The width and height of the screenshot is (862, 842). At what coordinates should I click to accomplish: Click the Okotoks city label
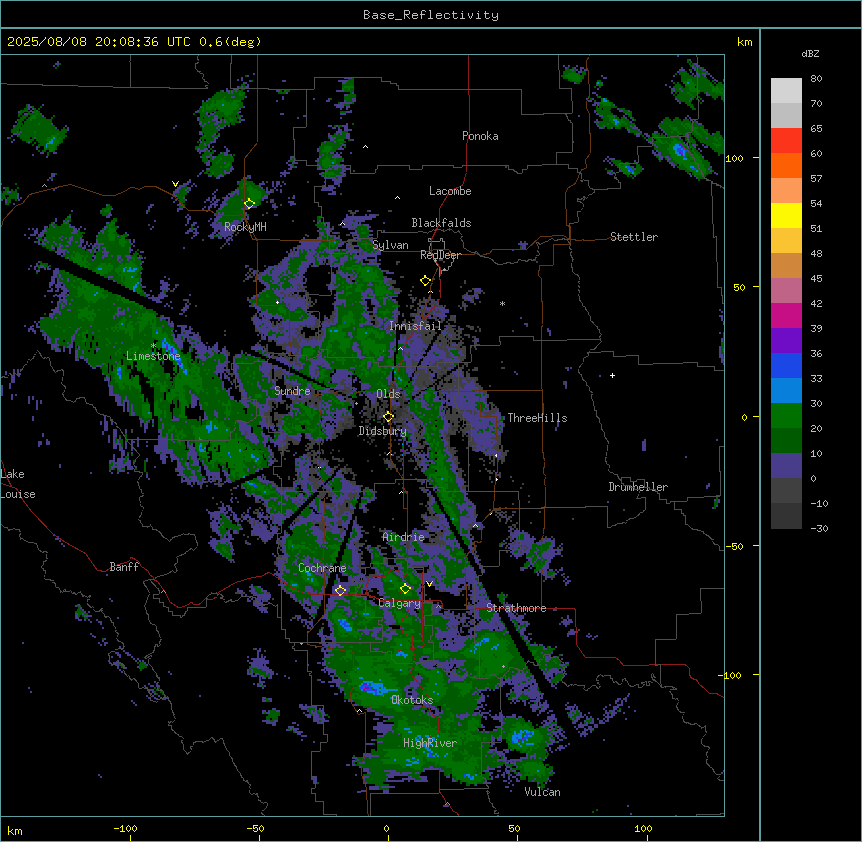point(412,700)
